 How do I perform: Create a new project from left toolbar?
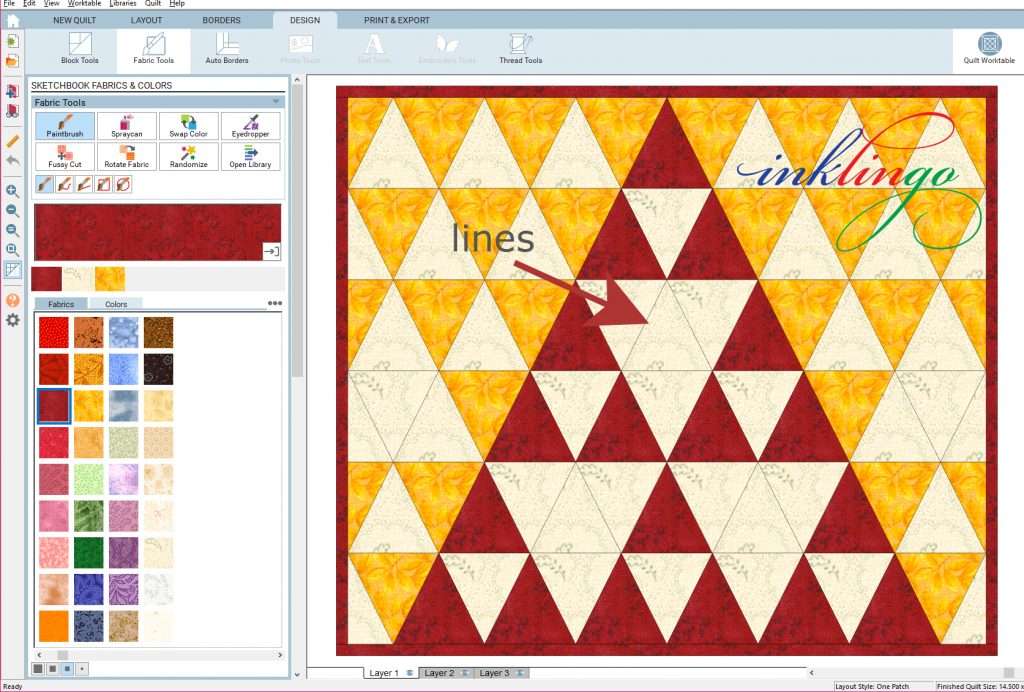click(12, 41)
